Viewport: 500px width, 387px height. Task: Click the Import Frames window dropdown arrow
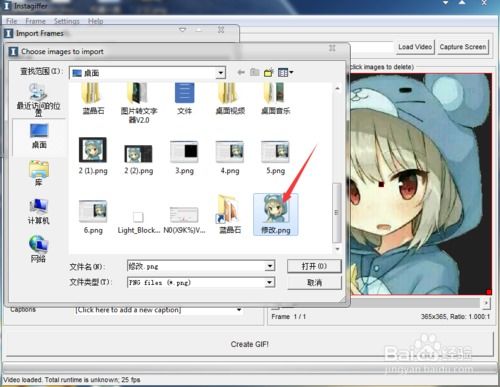coord(182,30)
